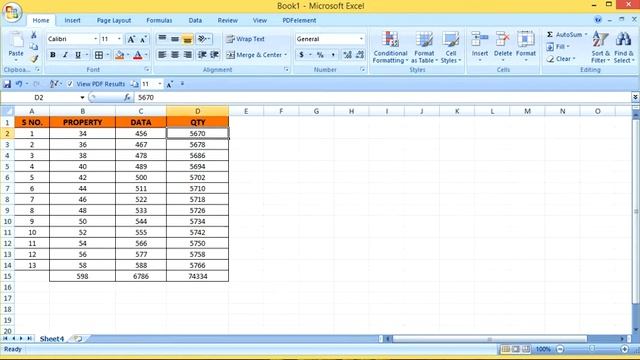Viewport: 640px width, 360px height.
Task: Click the Increase Decimal icon
Action: (x=347, y=55)
